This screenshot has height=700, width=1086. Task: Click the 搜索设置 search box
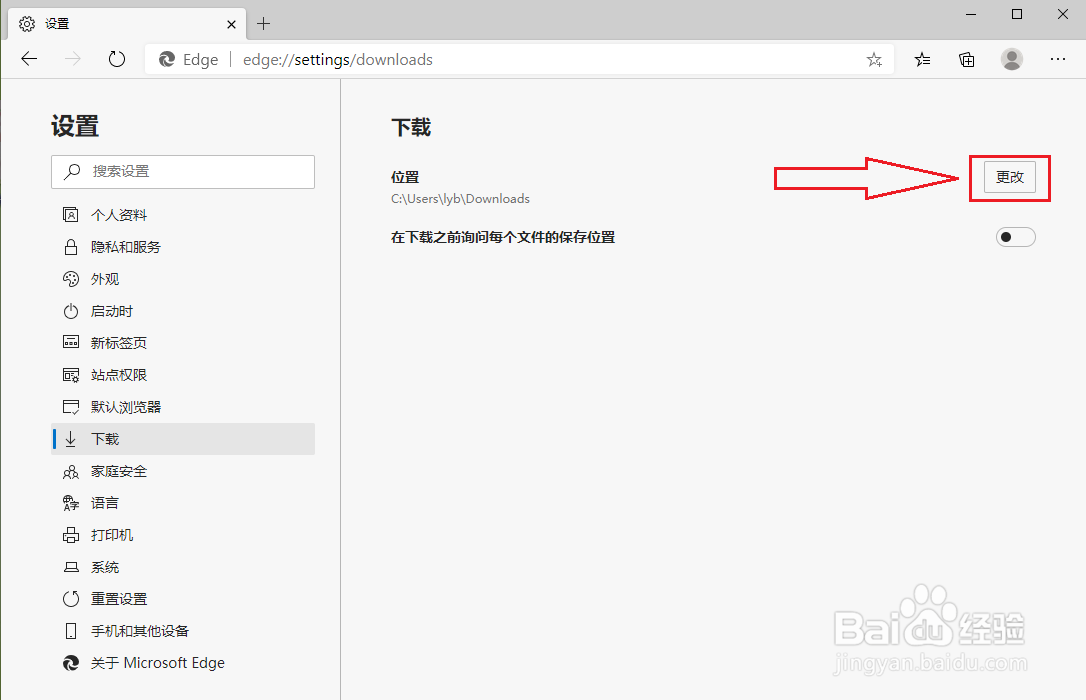(x=183, y=172)
